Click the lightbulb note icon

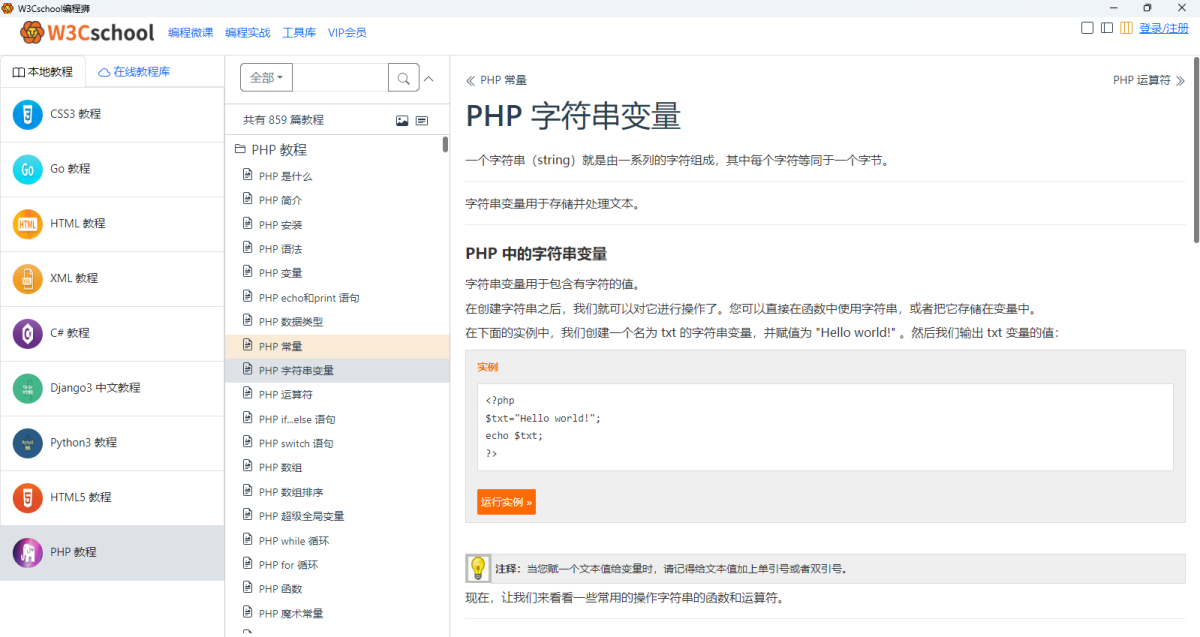pos(478,568)
